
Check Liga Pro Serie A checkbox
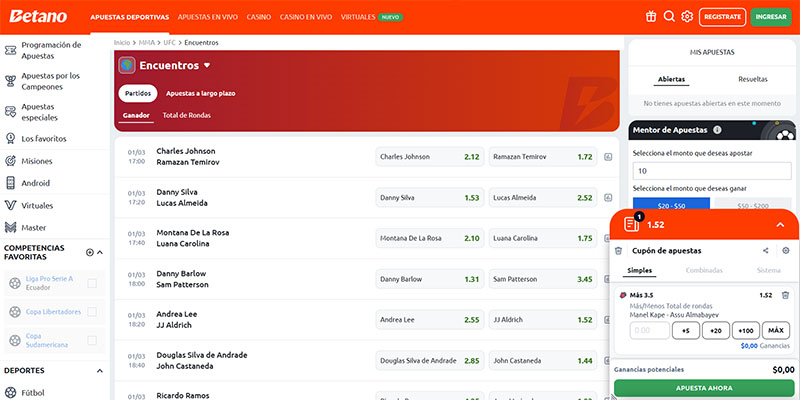92,283
